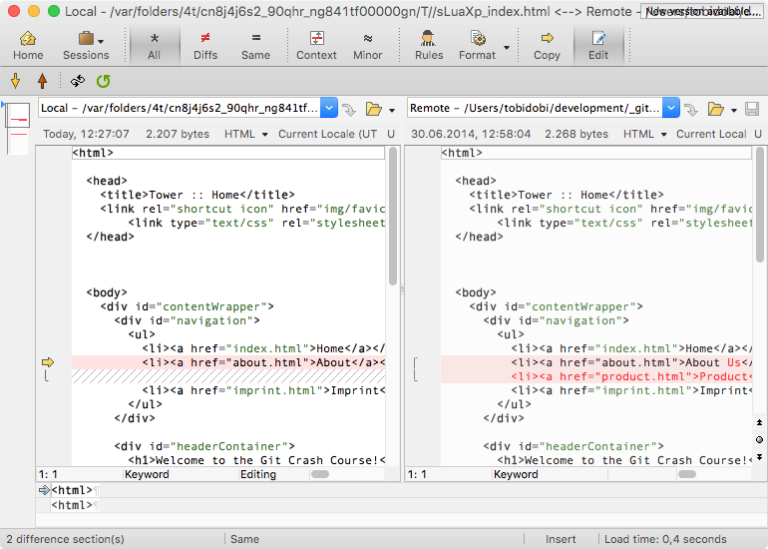Open right pane Current Locale encoding menu

[x=711, y=134]
